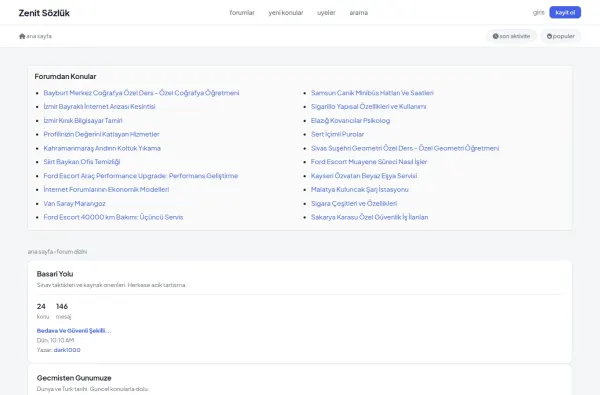Open the forumlar menu item
Screen dimensions: 600x395
coord(242,13)
